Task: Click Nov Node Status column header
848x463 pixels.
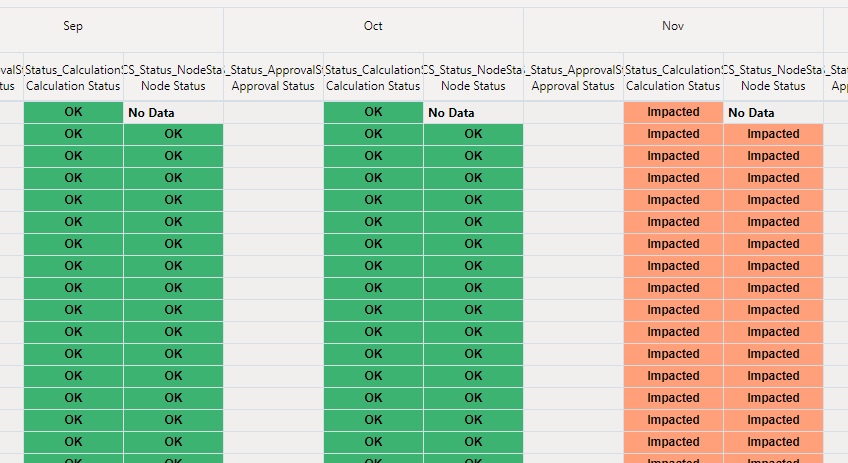Action: pyautogui.click(x=773, y=77)
